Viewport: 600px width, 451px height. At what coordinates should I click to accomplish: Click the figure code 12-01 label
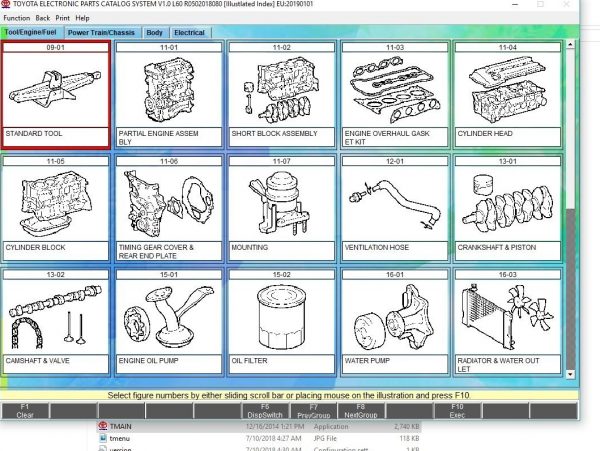click(395, 161)
